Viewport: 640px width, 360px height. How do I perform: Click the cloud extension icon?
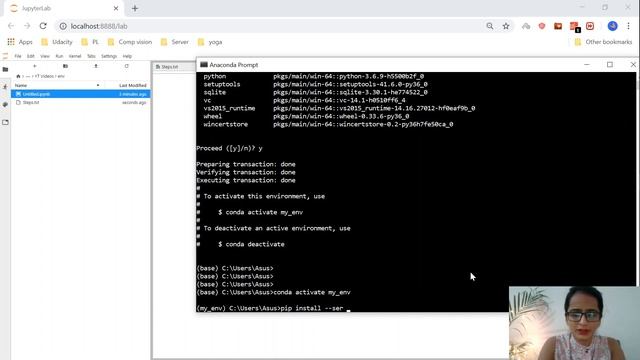point(526,26)
